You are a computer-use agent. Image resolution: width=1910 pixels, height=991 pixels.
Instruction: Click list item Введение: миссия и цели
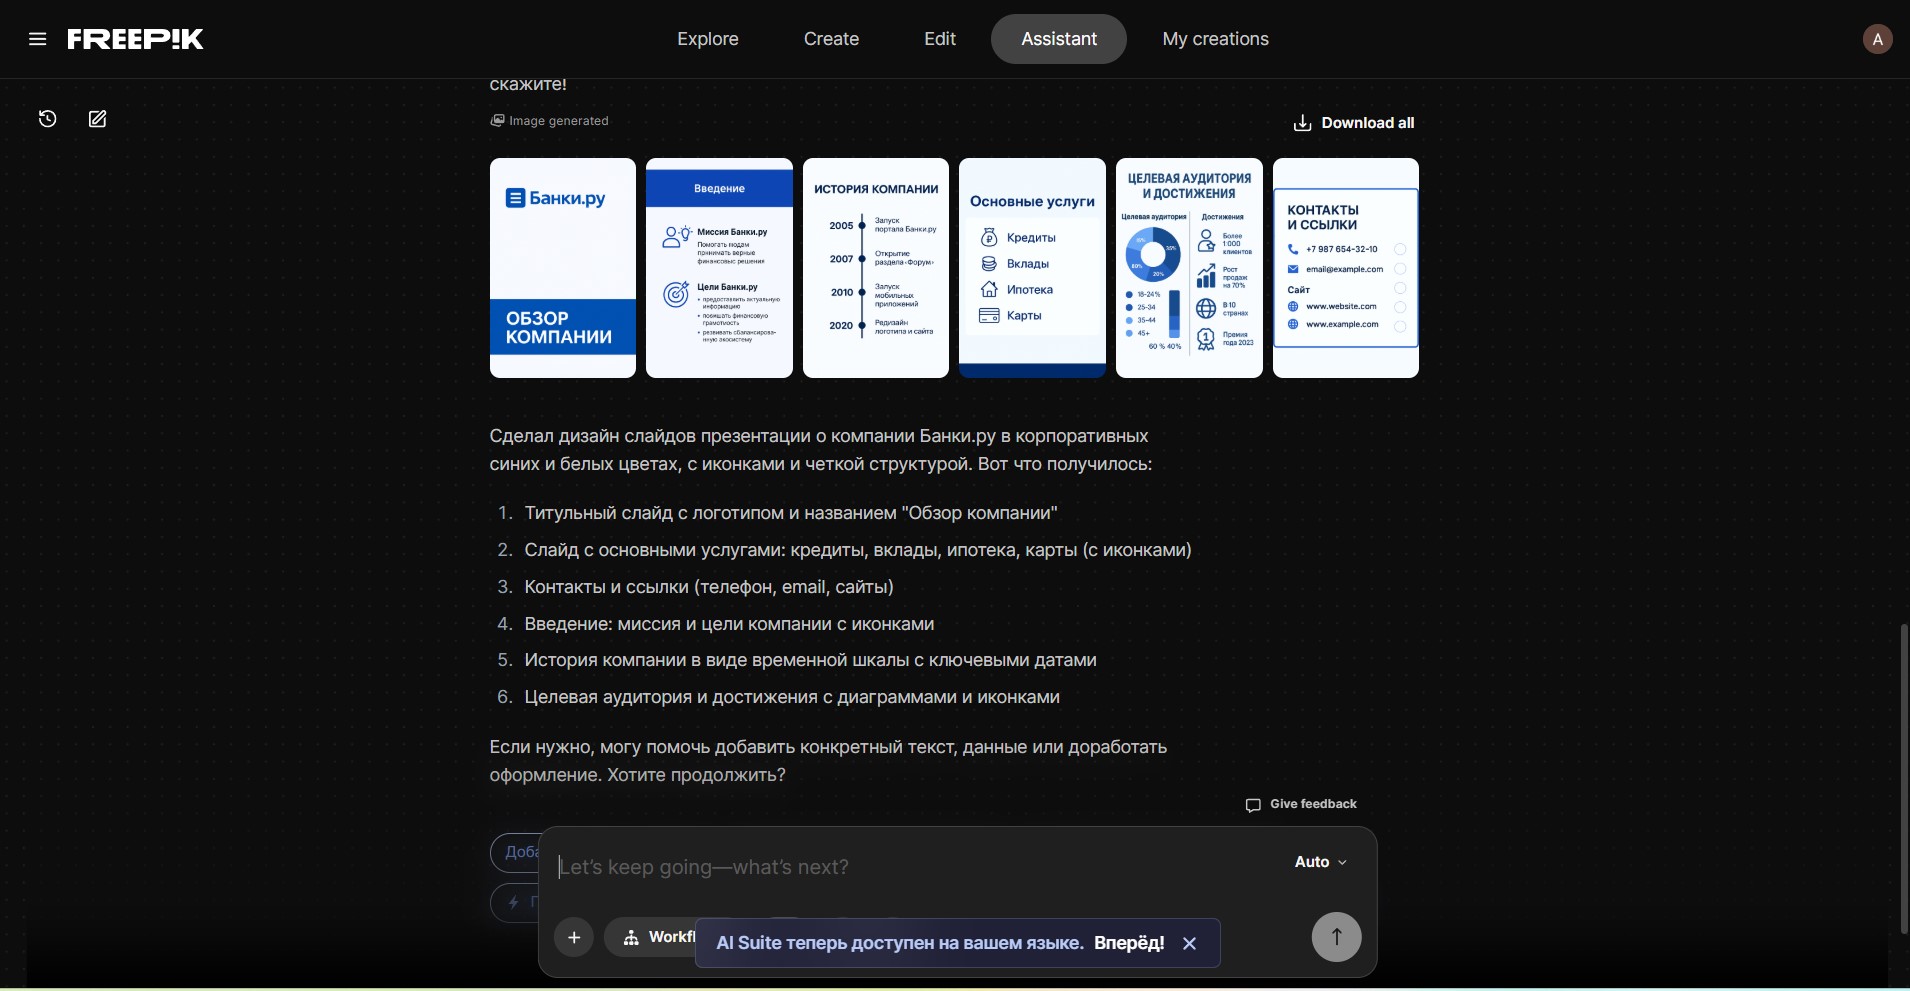click(729, 624)
